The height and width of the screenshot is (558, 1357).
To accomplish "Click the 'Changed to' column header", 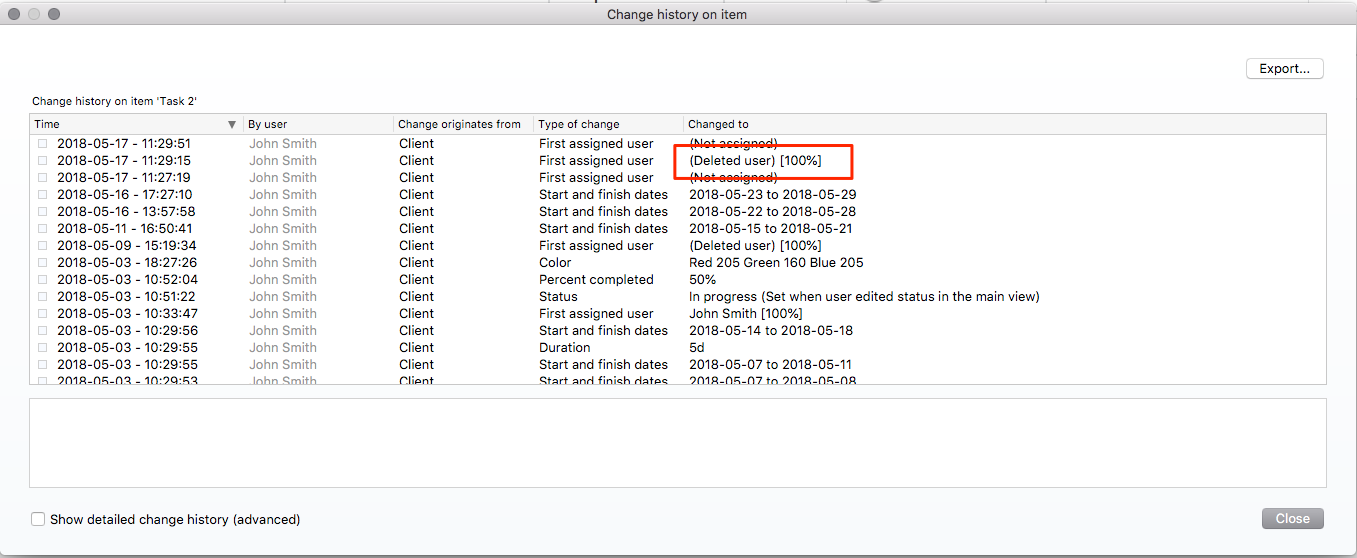I will coord(718,125).
